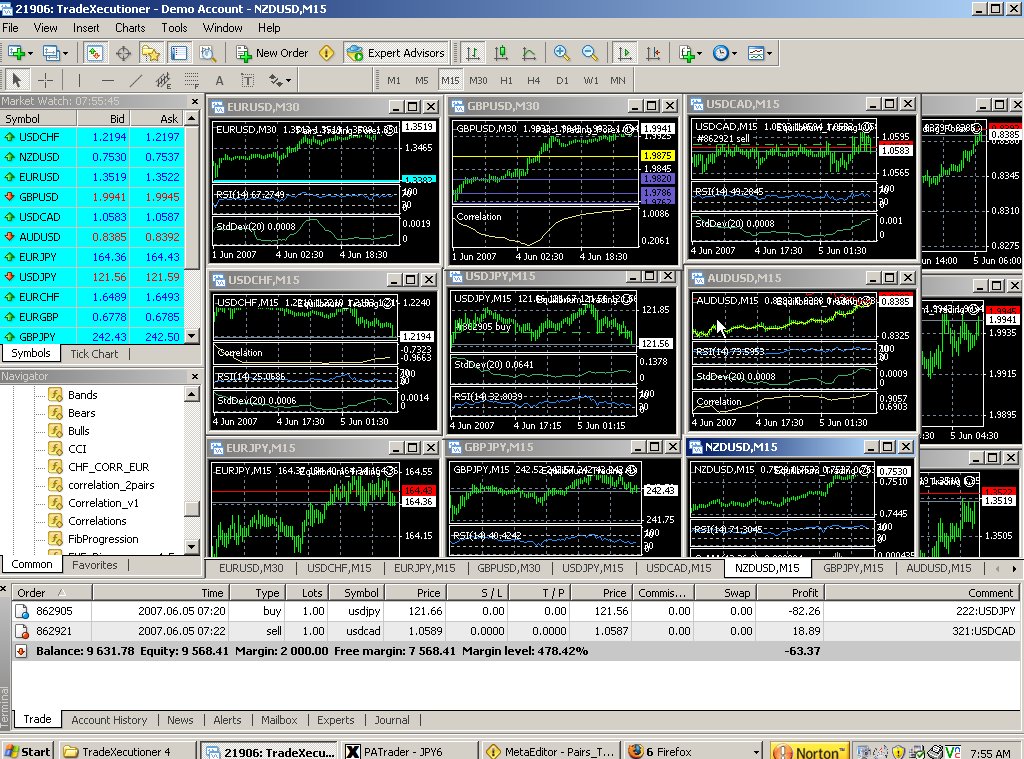The image size is (1024, 759).
Task: Select the Text tool A icon
Action: [x=219, y=80]
